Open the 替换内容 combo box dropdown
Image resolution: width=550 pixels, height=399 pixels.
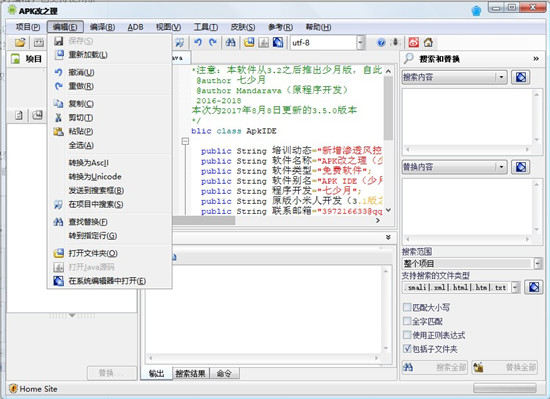click(501, 167)
